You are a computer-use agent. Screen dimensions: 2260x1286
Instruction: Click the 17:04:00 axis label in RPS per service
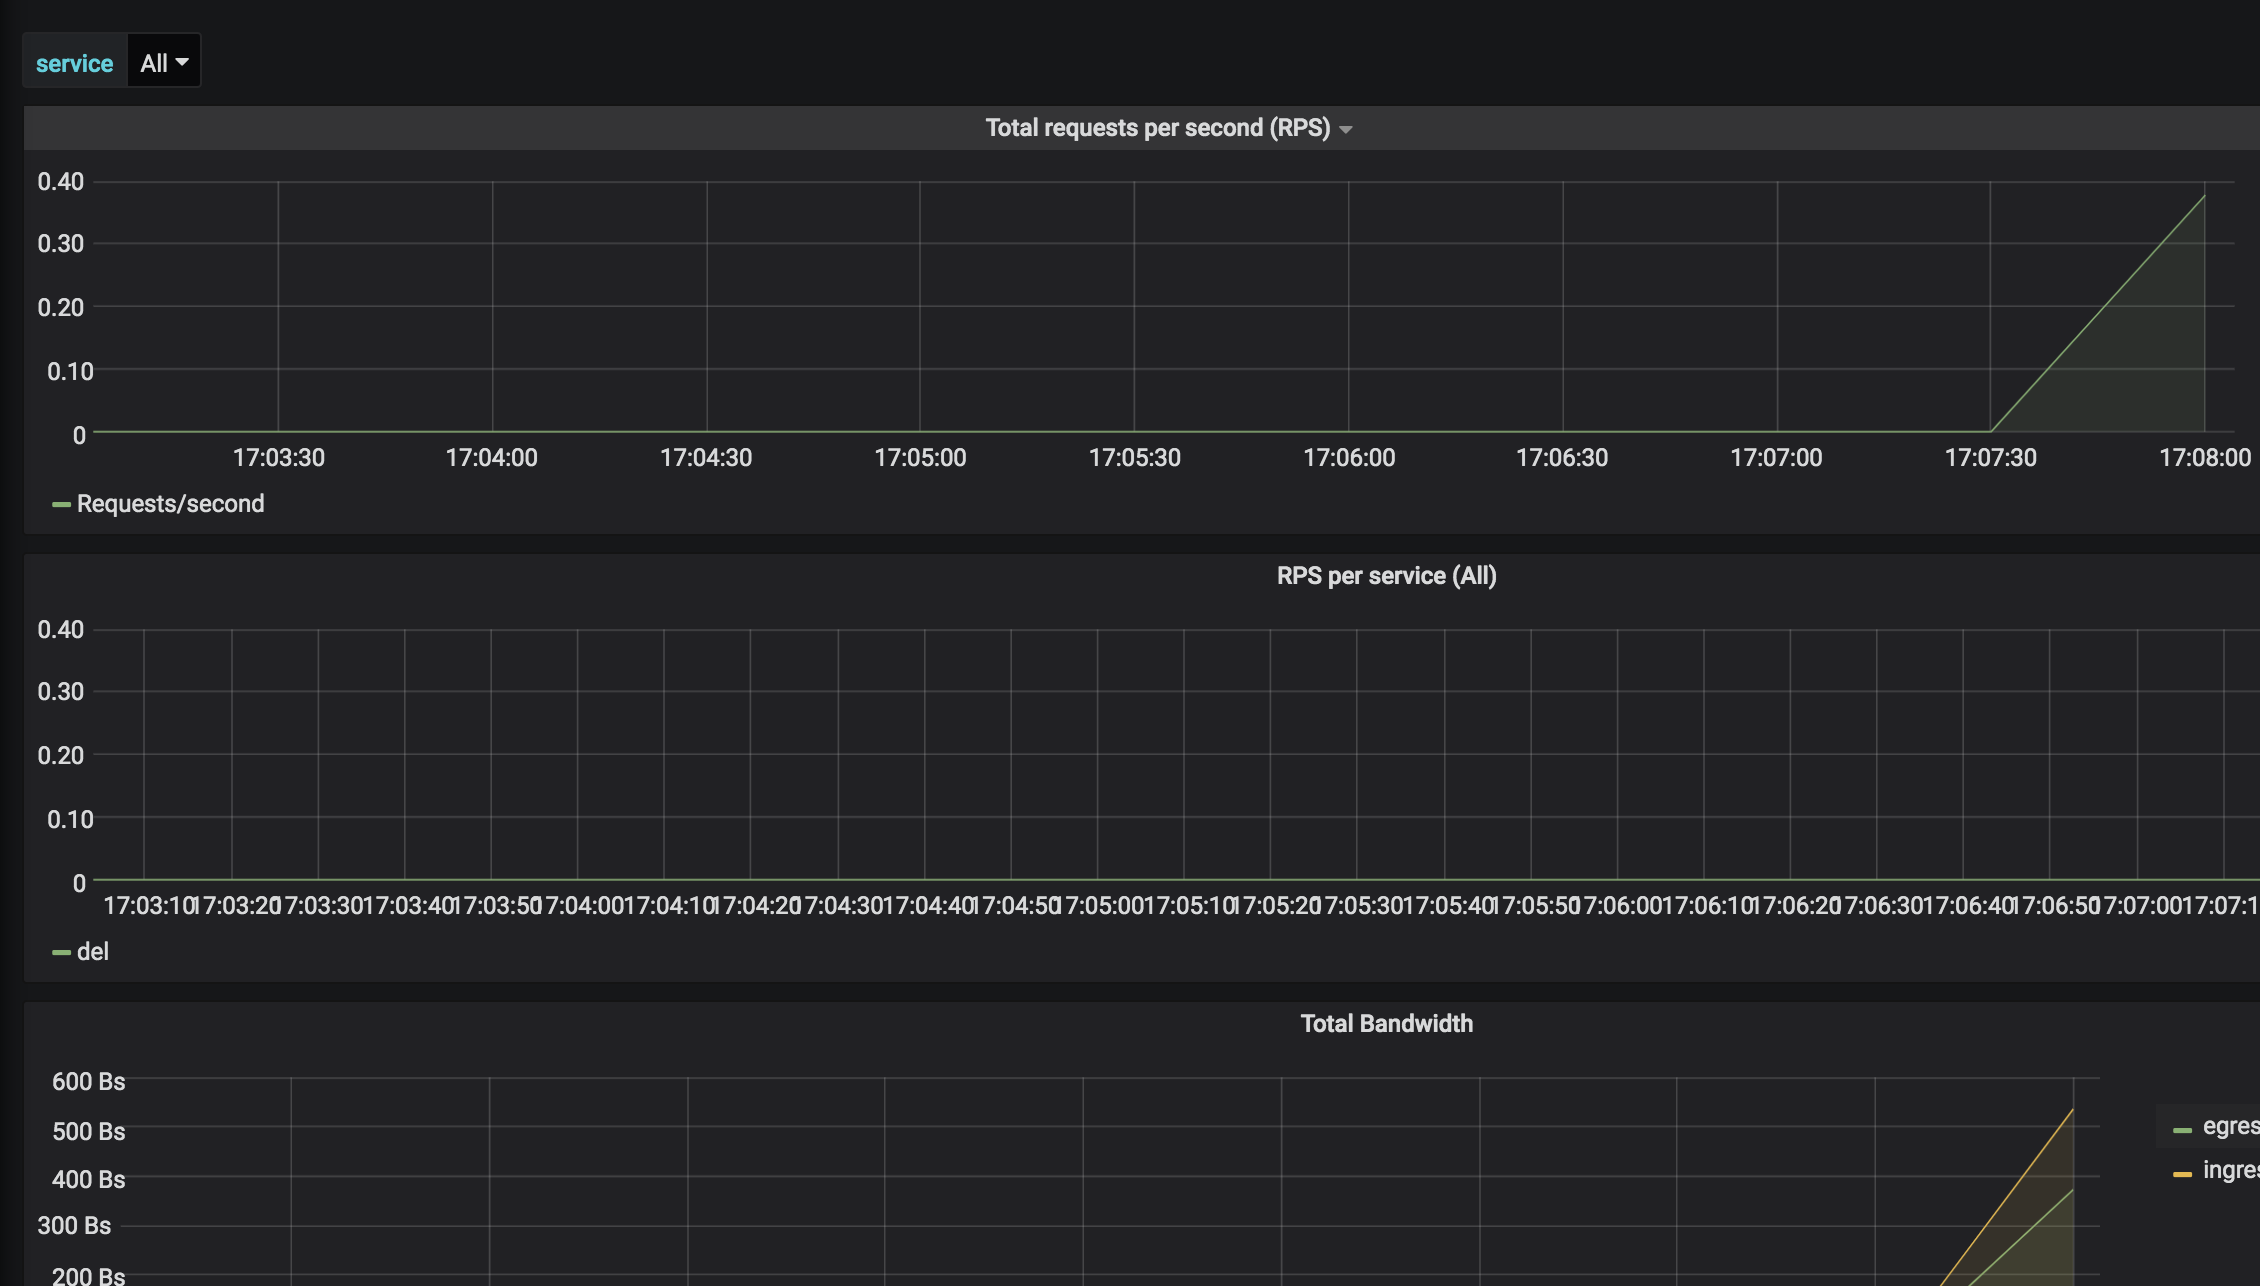pyautogui.click(x=578, y=906)
